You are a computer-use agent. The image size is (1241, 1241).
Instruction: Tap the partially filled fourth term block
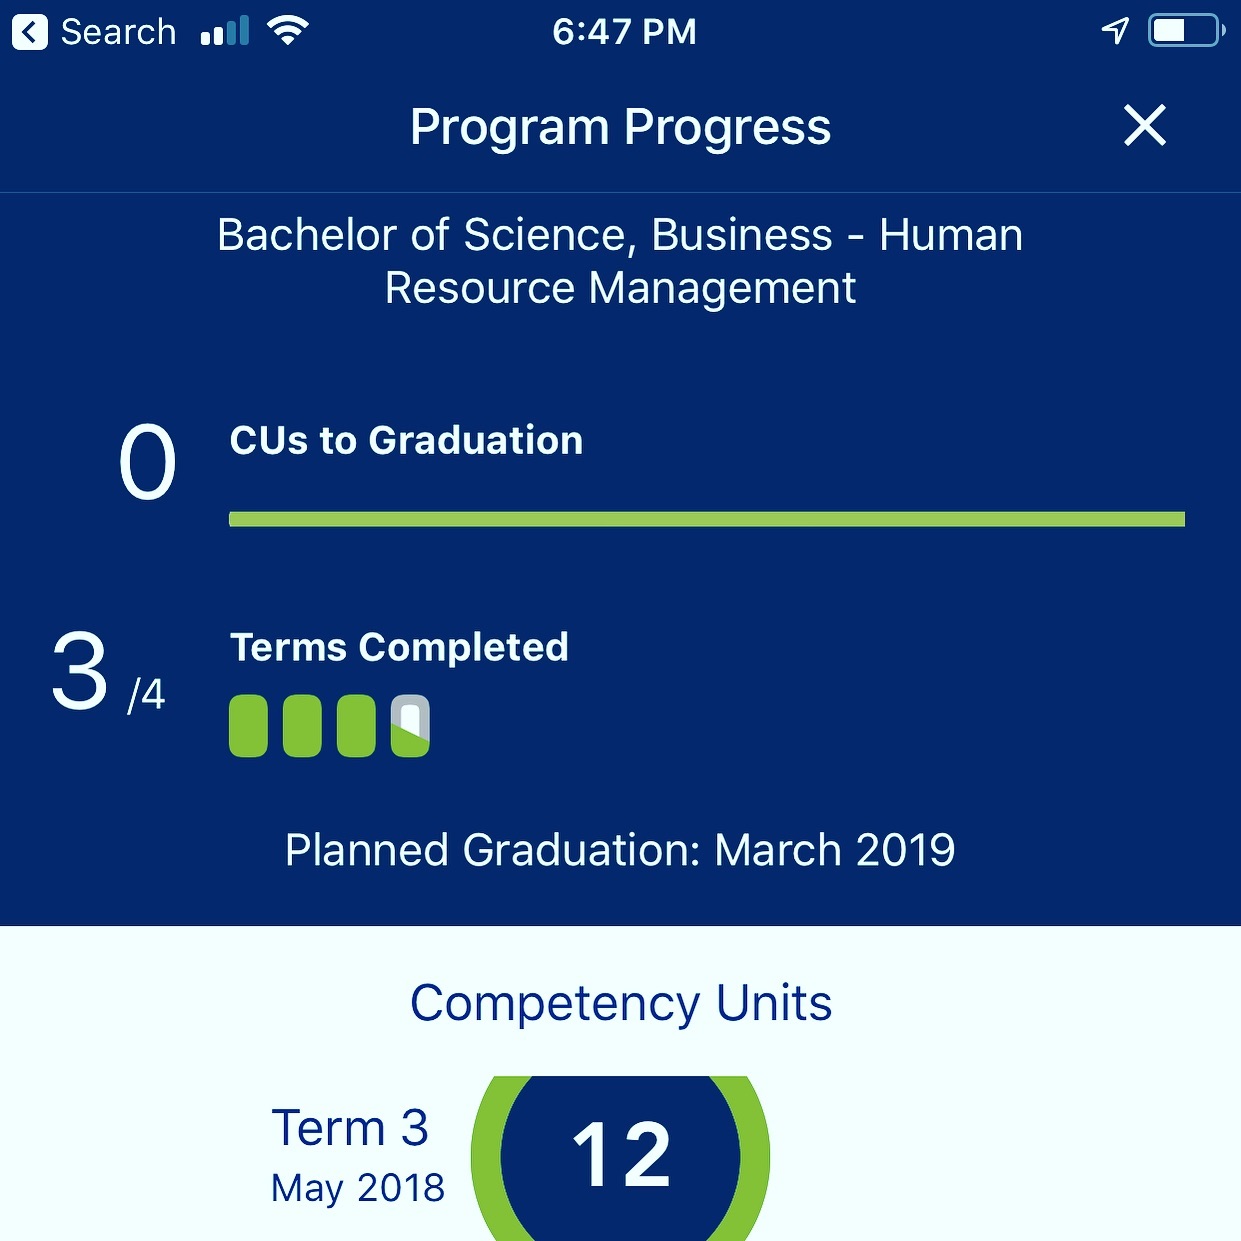coord(410,726)
